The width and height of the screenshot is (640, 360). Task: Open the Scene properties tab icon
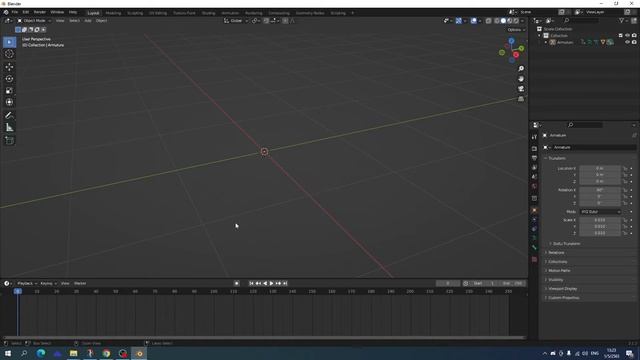pyautogui.click(x=534, y=177)
